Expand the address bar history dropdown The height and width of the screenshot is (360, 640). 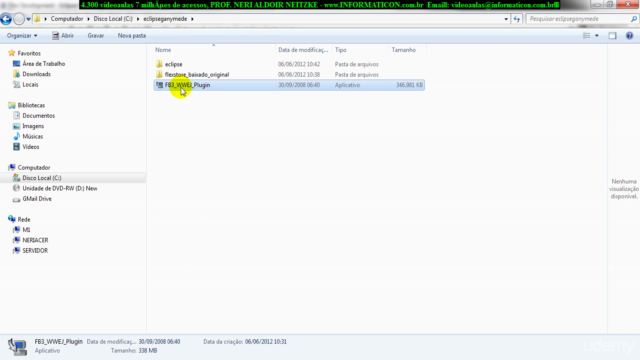tap(506, 19)
